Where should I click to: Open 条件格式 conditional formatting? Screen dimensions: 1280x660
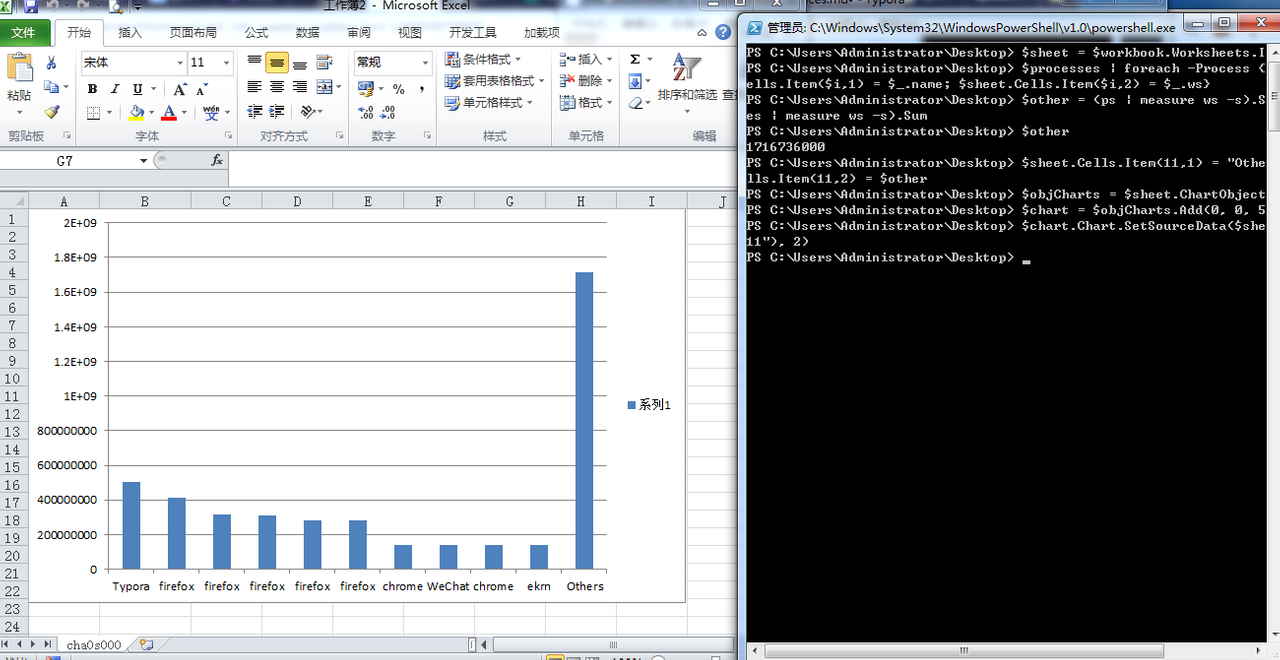click(x=485, y=58)
